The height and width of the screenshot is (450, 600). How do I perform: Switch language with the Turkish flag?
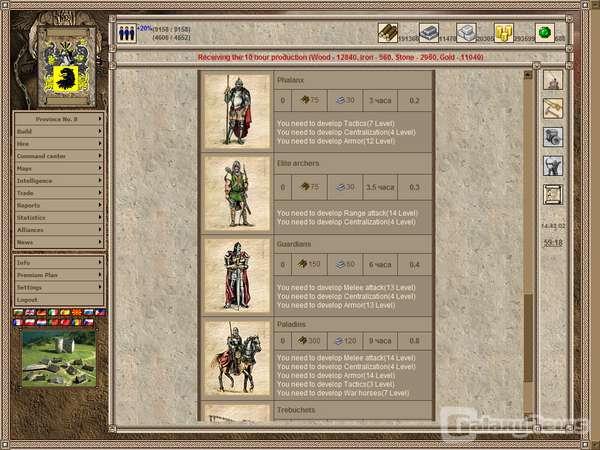pos(65,322)
